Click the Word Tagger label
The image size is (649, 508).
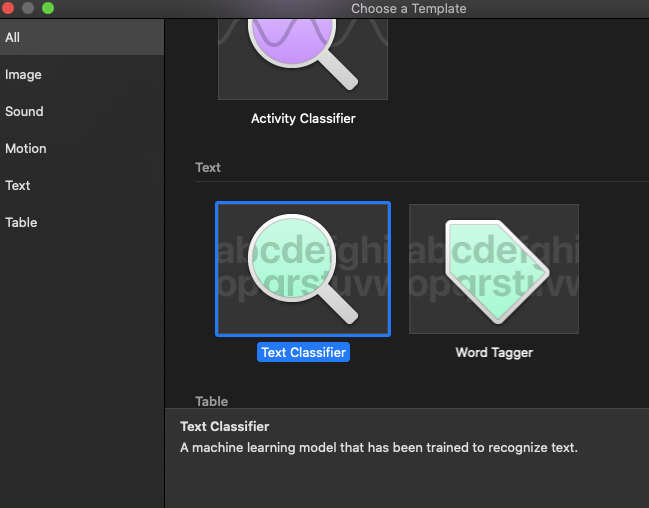494,352
